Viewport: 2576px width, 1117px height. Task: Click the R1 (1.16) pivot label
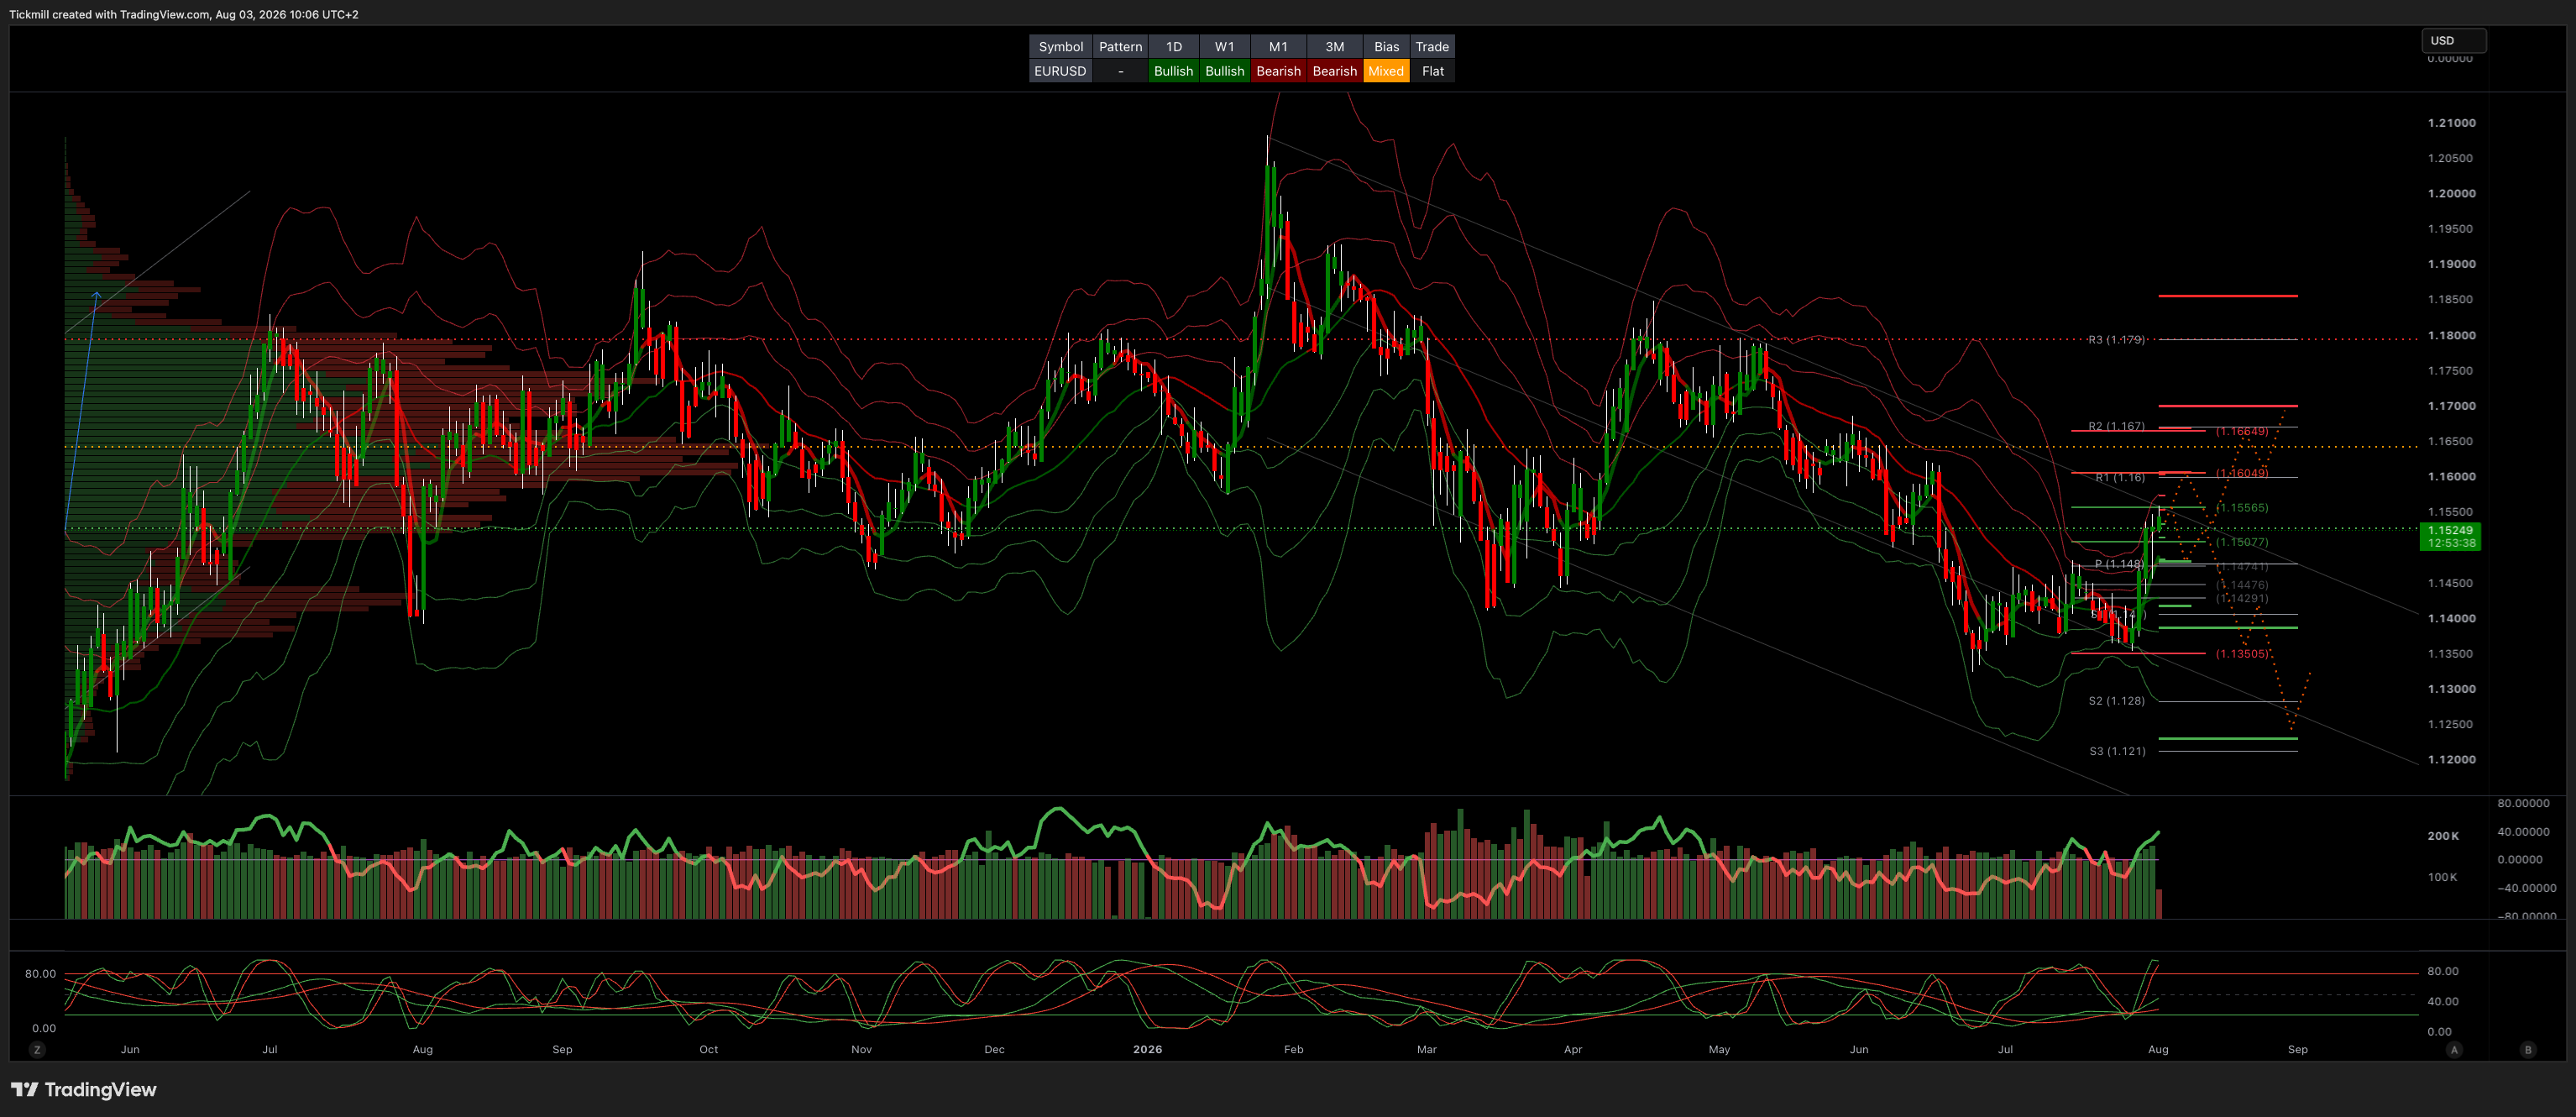(x=2120, y=478)
